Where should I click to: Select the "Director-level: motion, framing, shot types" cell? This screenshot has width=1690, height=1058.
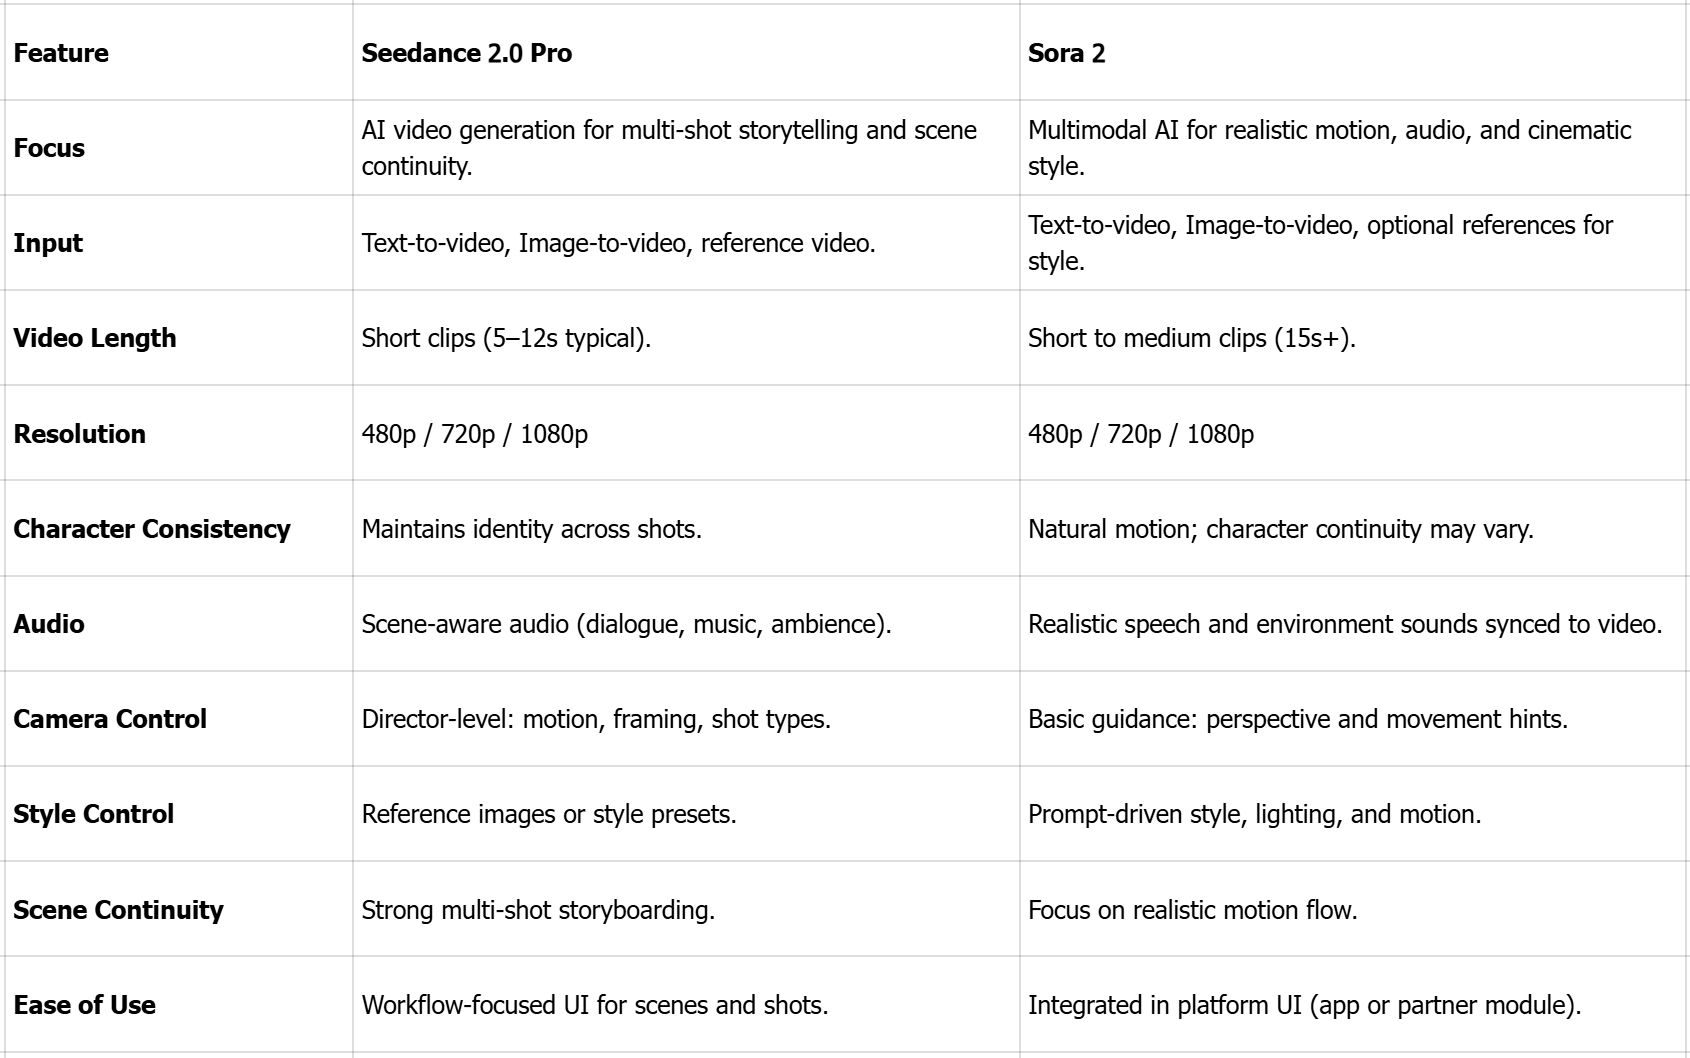pyautogui.click(x=596, y=719)
